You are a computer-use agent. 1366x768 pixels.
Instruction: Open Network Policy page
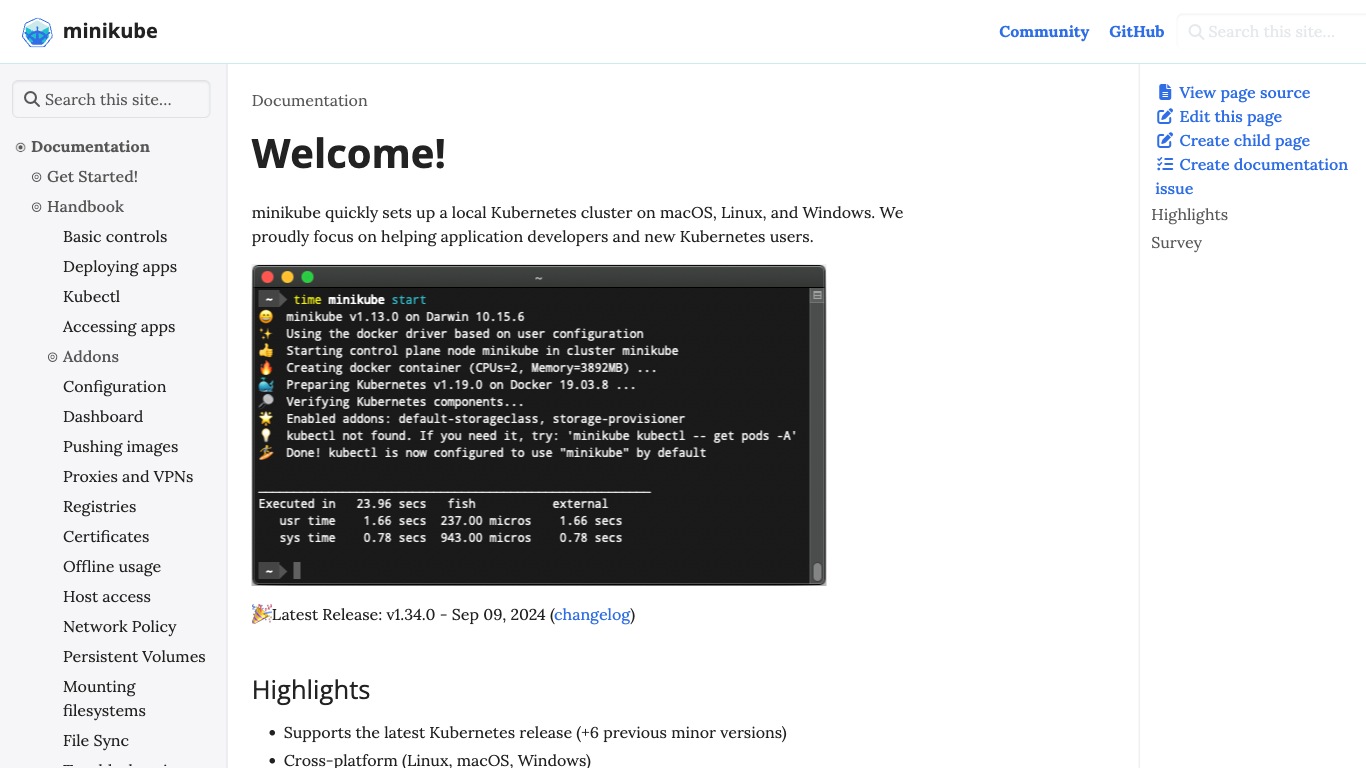pyautogui.click(x=119, y=626)
